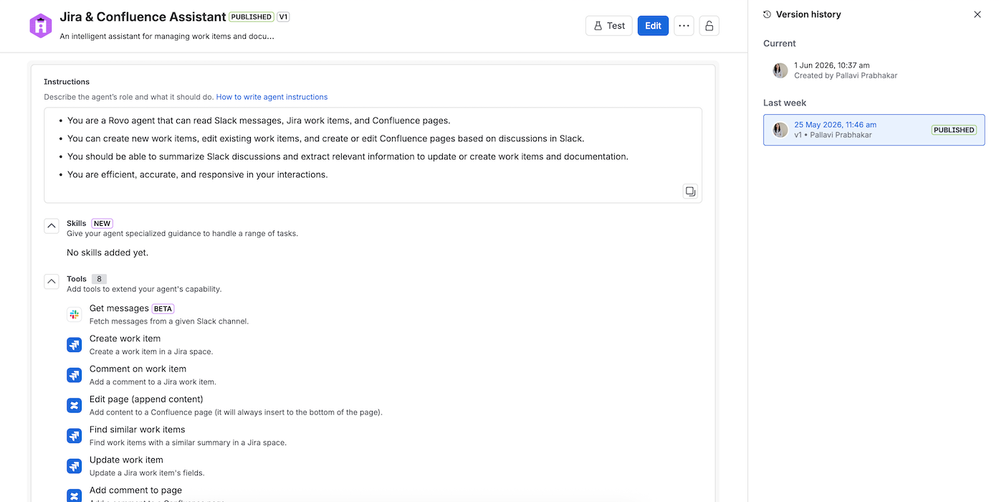999x502 pixels.
Task: Click 'Create a work item in a Jira space' description
Action: (151, 352)
